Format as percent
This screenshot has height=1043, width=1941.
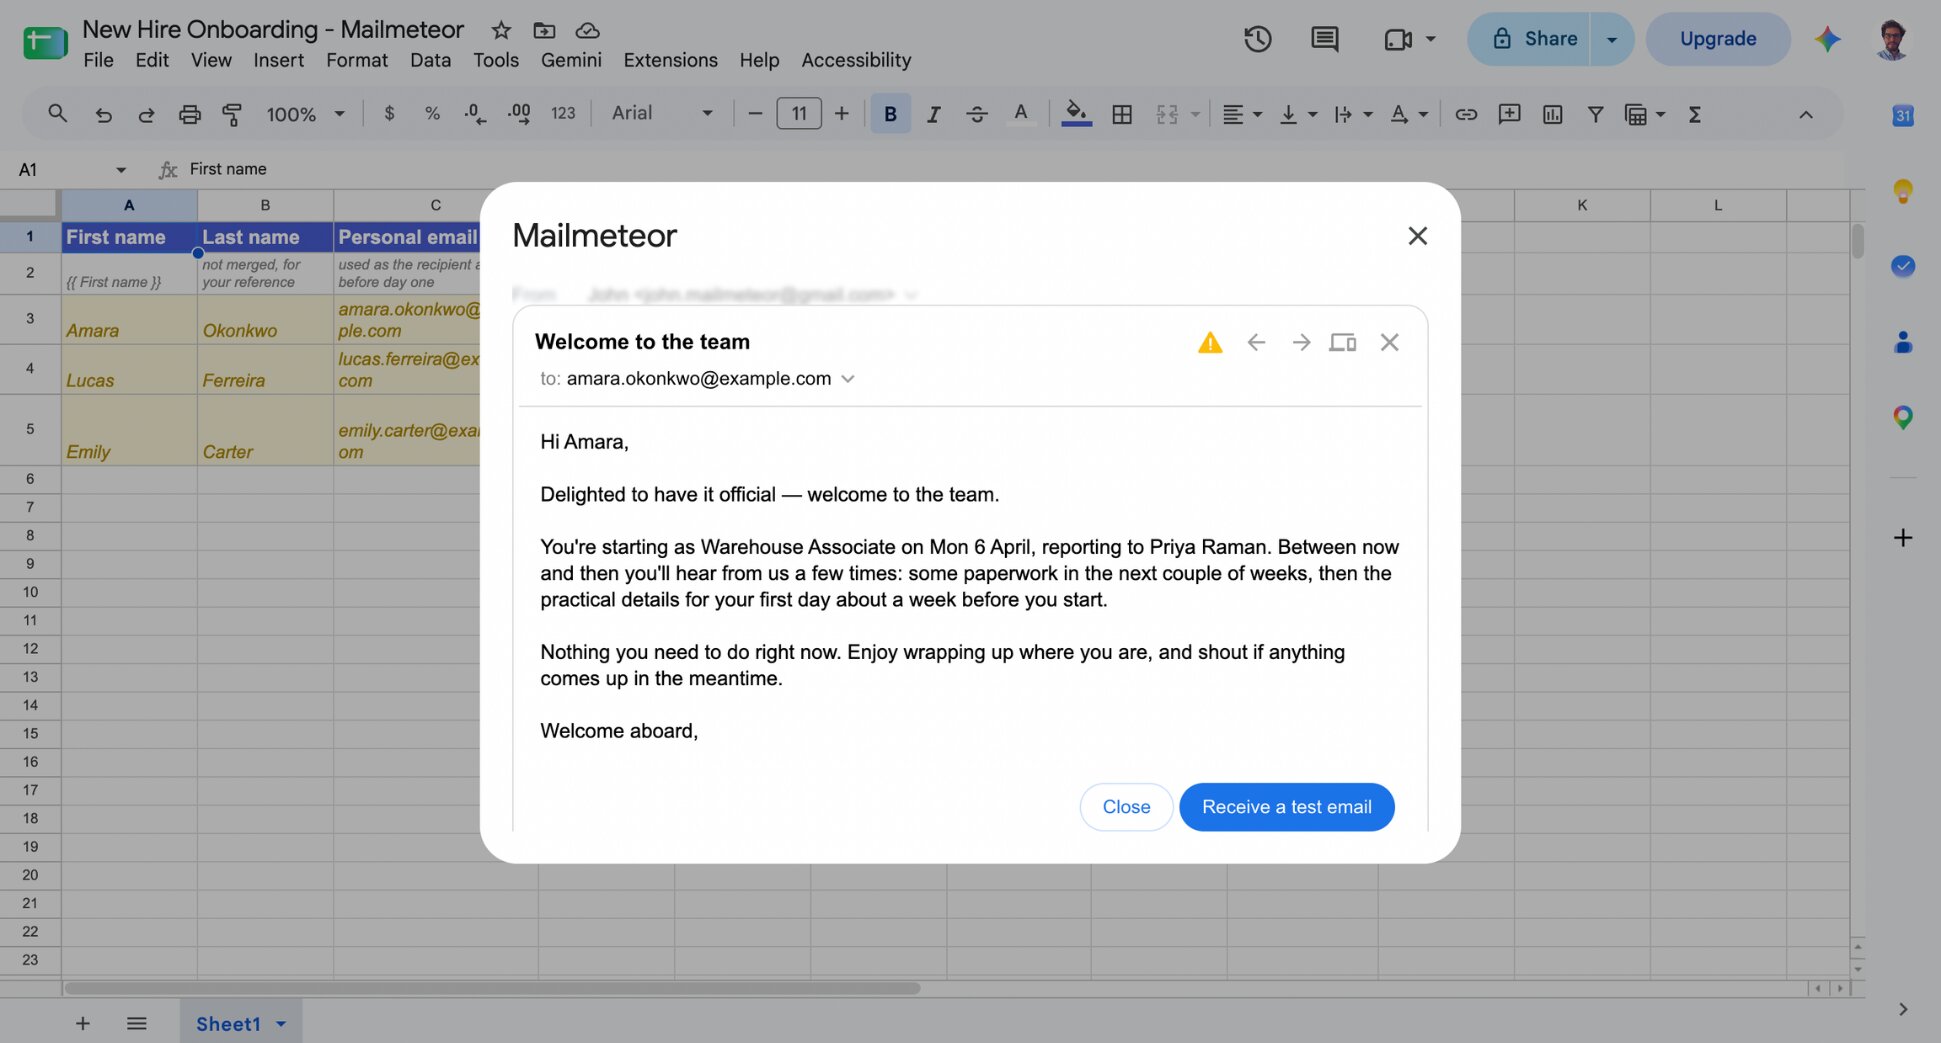(432, 114)
